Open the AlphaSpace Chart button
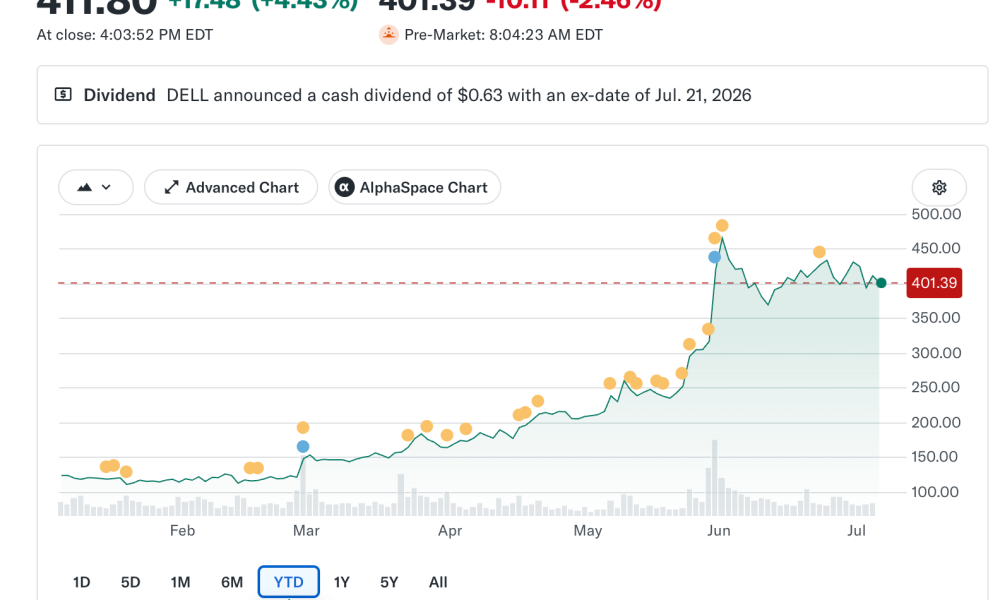Image resolution: width=1000 pixels, height=600 pixels. click(x=415, y=187)
